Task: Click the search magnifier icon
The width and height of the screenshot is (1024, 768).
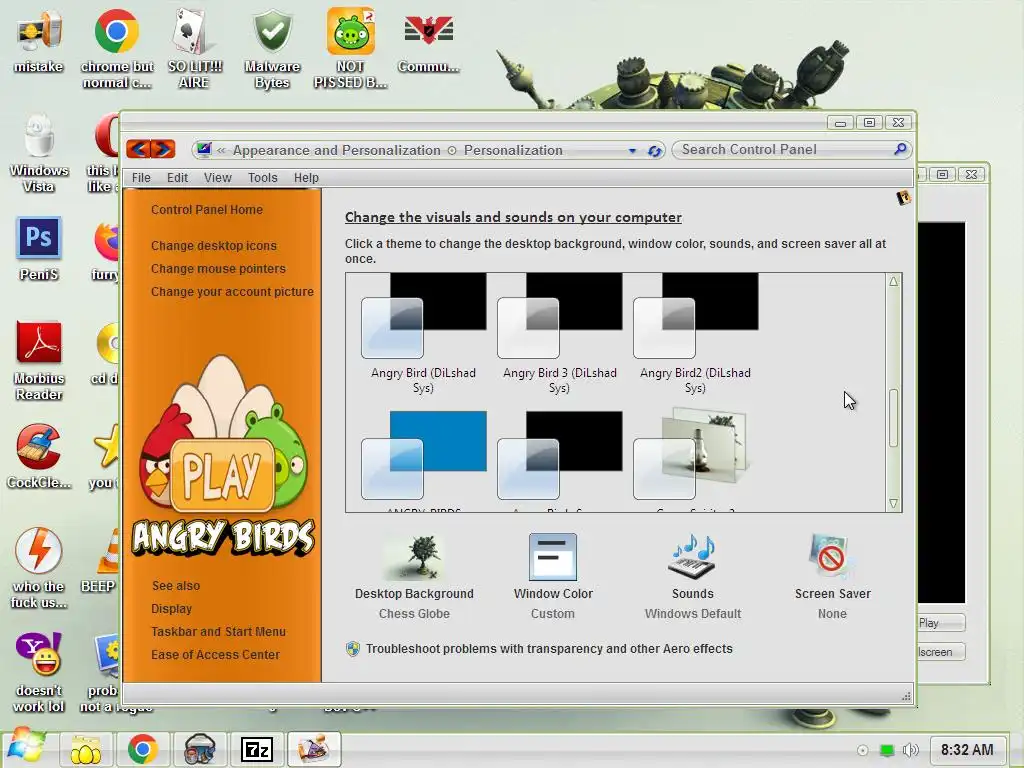Action: point(900,150)
